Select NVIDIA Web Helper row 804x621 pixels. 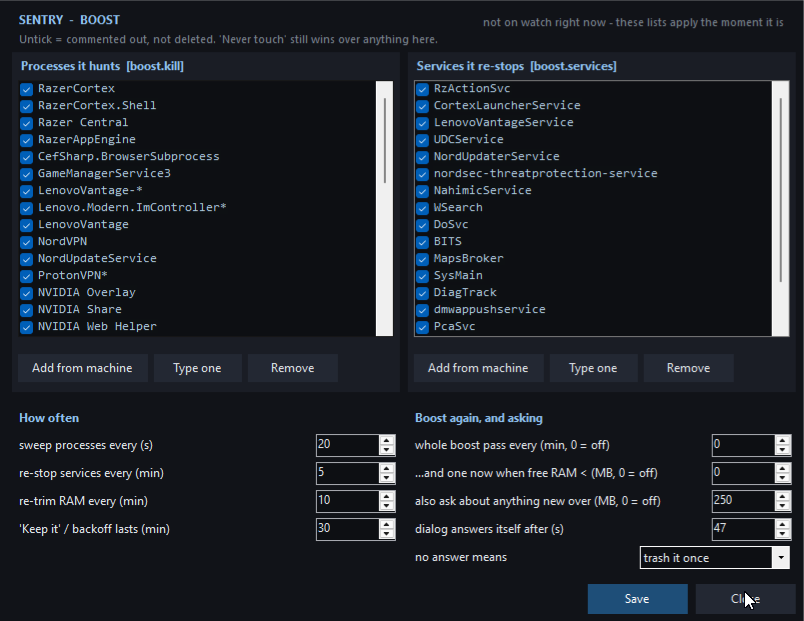tap(197, 327)
